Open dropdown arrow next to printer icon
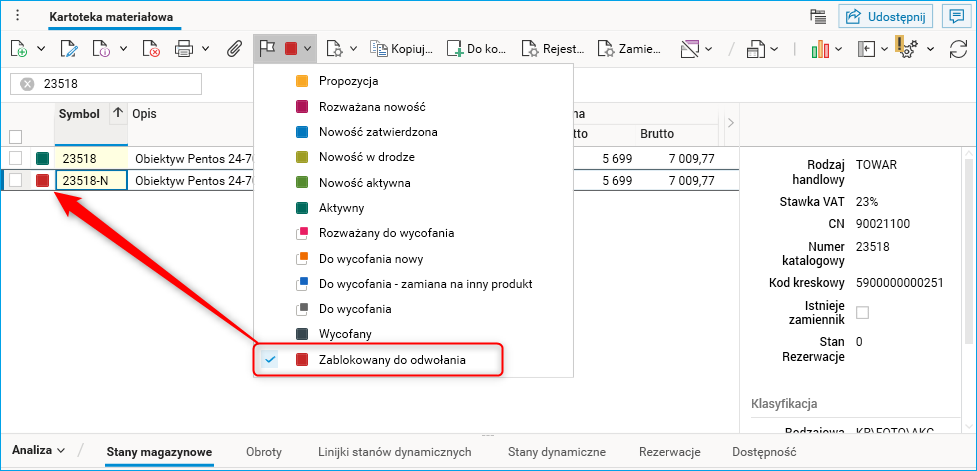The image size is (977, 471). click(206, 49)
